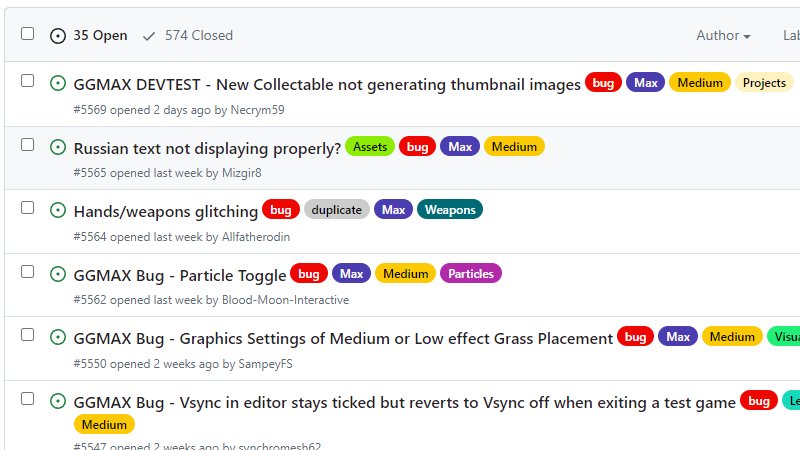The image size is (800, 450).
Task: Click the green Assets label
Action: tap(370, 147)
